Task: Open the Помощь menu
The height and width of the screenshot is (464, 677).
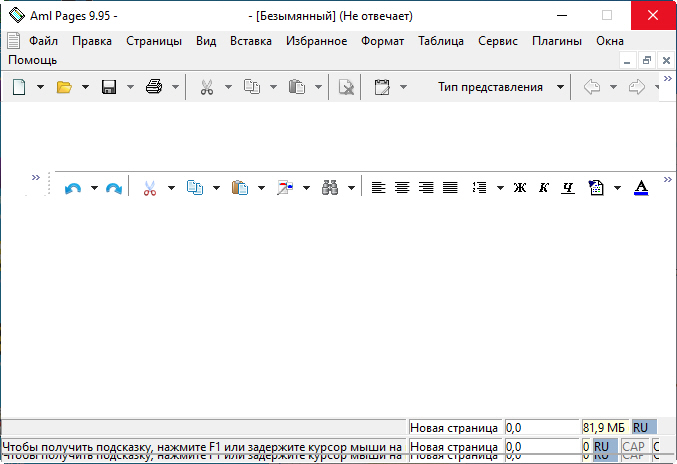Action: point(32,60)
